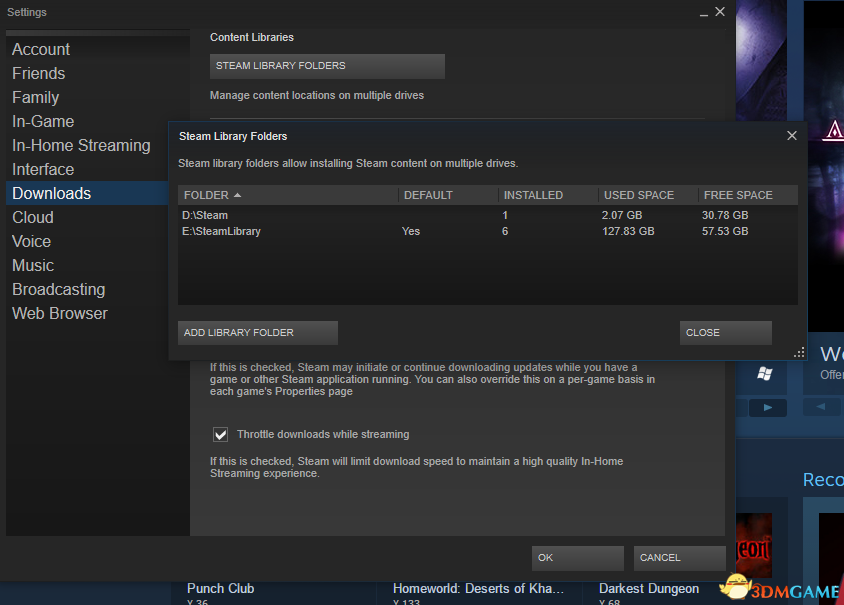Confirm settings with the OK button
This screenshot has height=605, width=844.
578,558
